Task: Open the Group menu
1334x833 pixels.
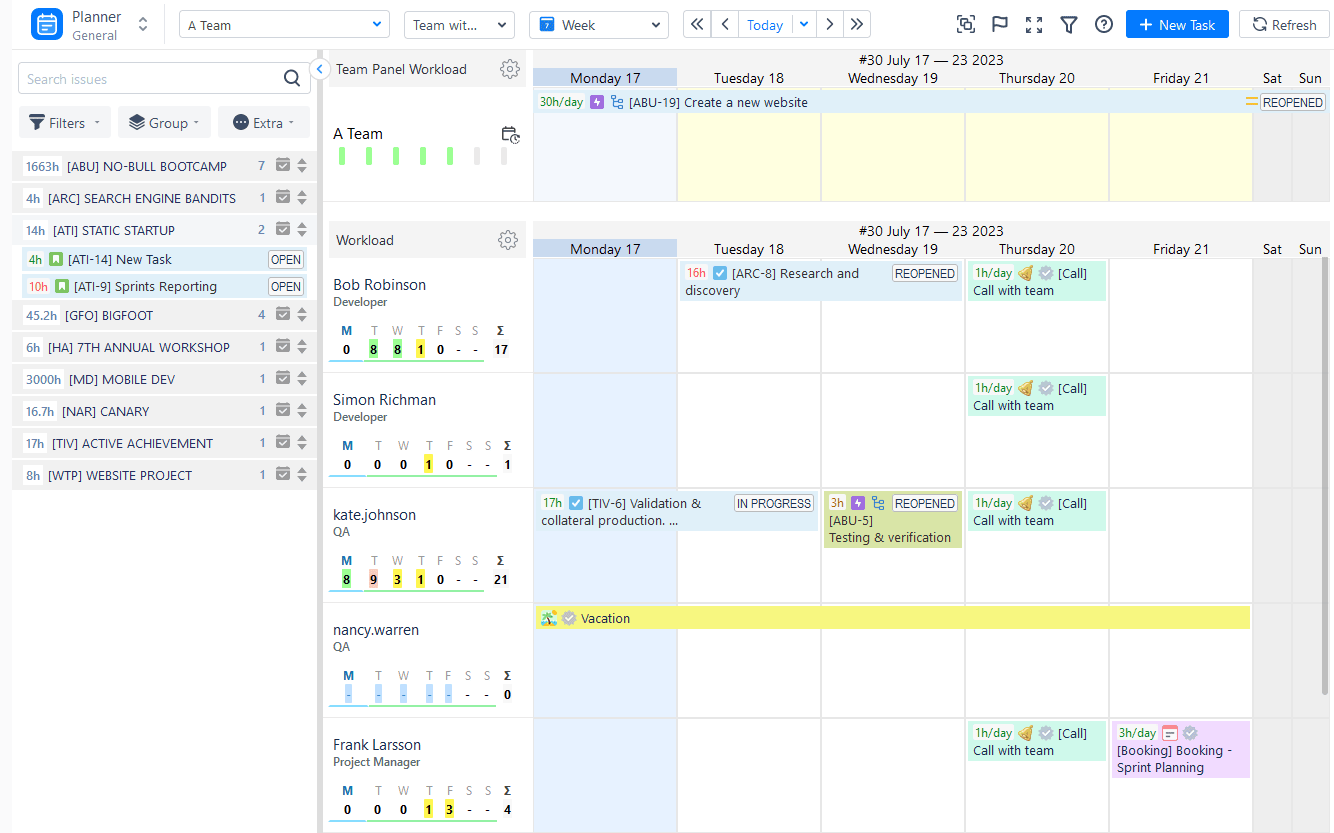Action: click(x=164, y=123)
